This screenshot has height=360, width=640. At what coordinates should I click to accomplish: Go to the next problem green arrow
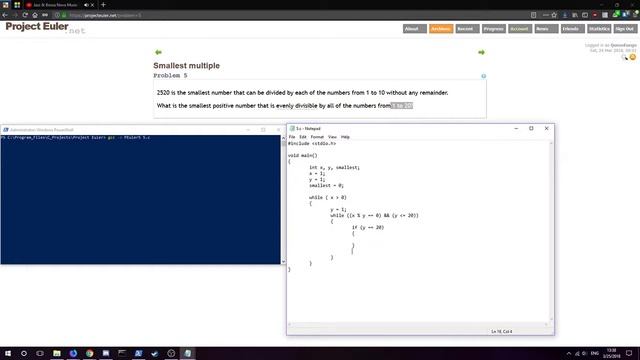(481, 52)
